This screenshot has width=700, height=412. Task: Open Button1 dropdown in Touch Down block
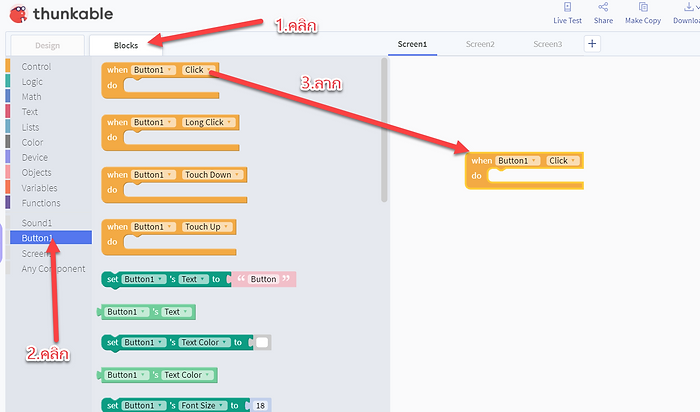pyautogui.click(x=154, y=175)
